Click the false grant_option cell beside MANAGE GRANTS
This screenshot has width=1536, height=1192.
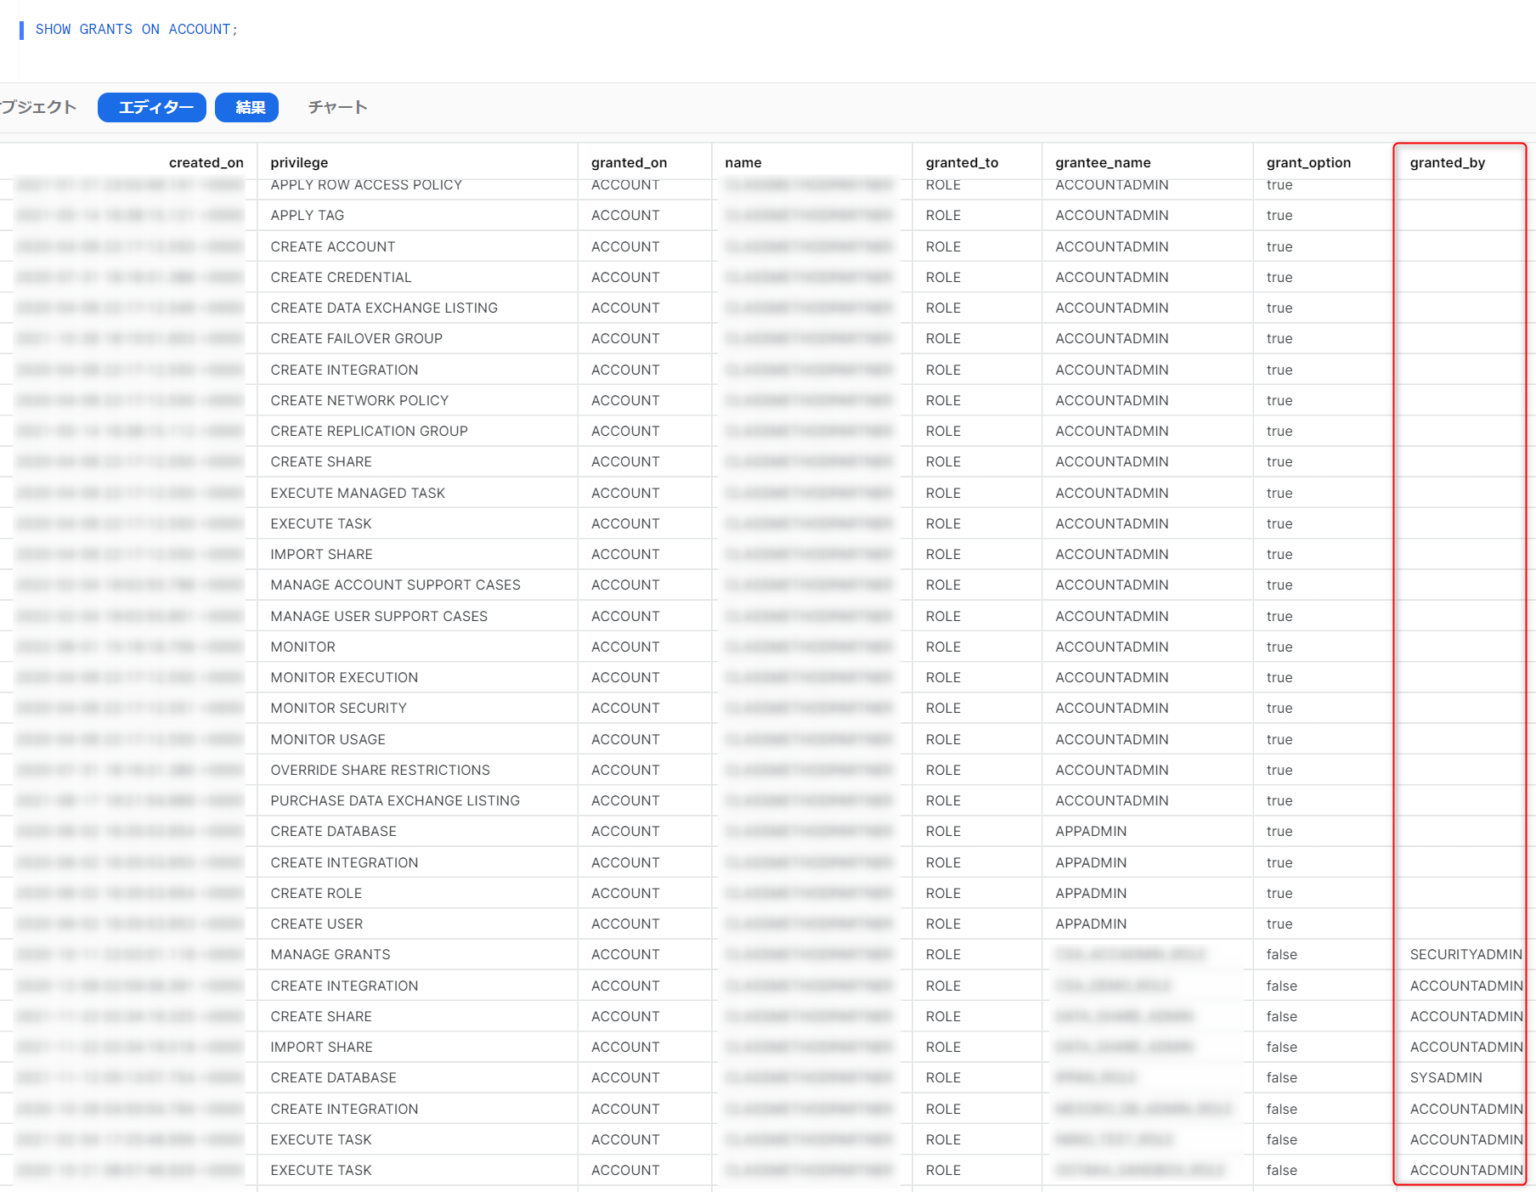1281,954
